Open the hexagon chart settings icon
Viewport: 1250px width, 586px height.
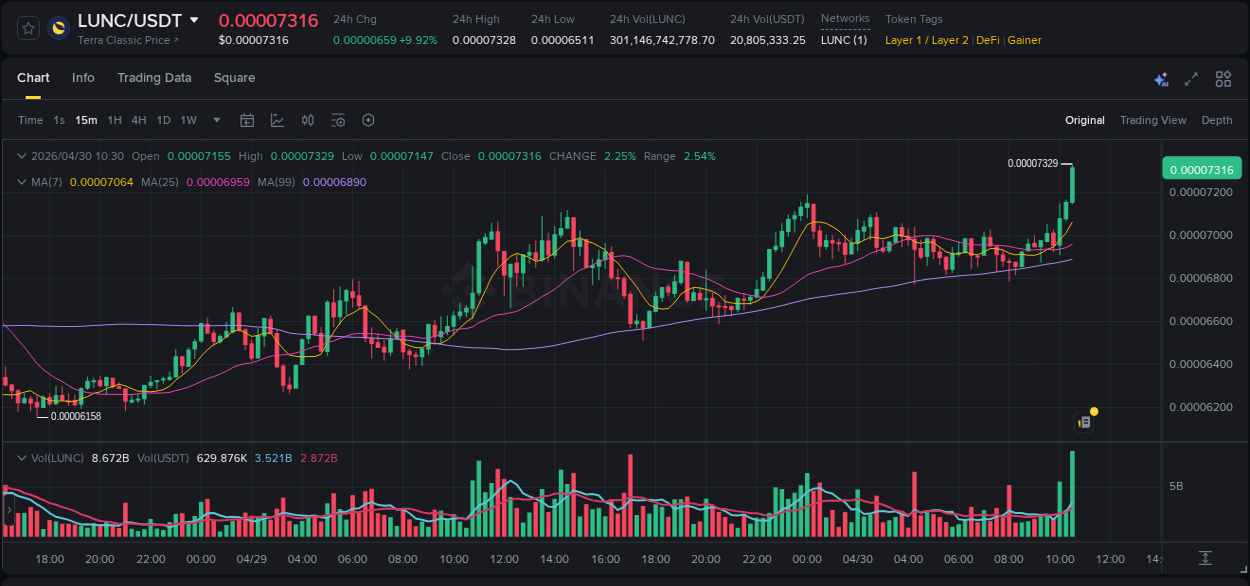click(368, 120)
